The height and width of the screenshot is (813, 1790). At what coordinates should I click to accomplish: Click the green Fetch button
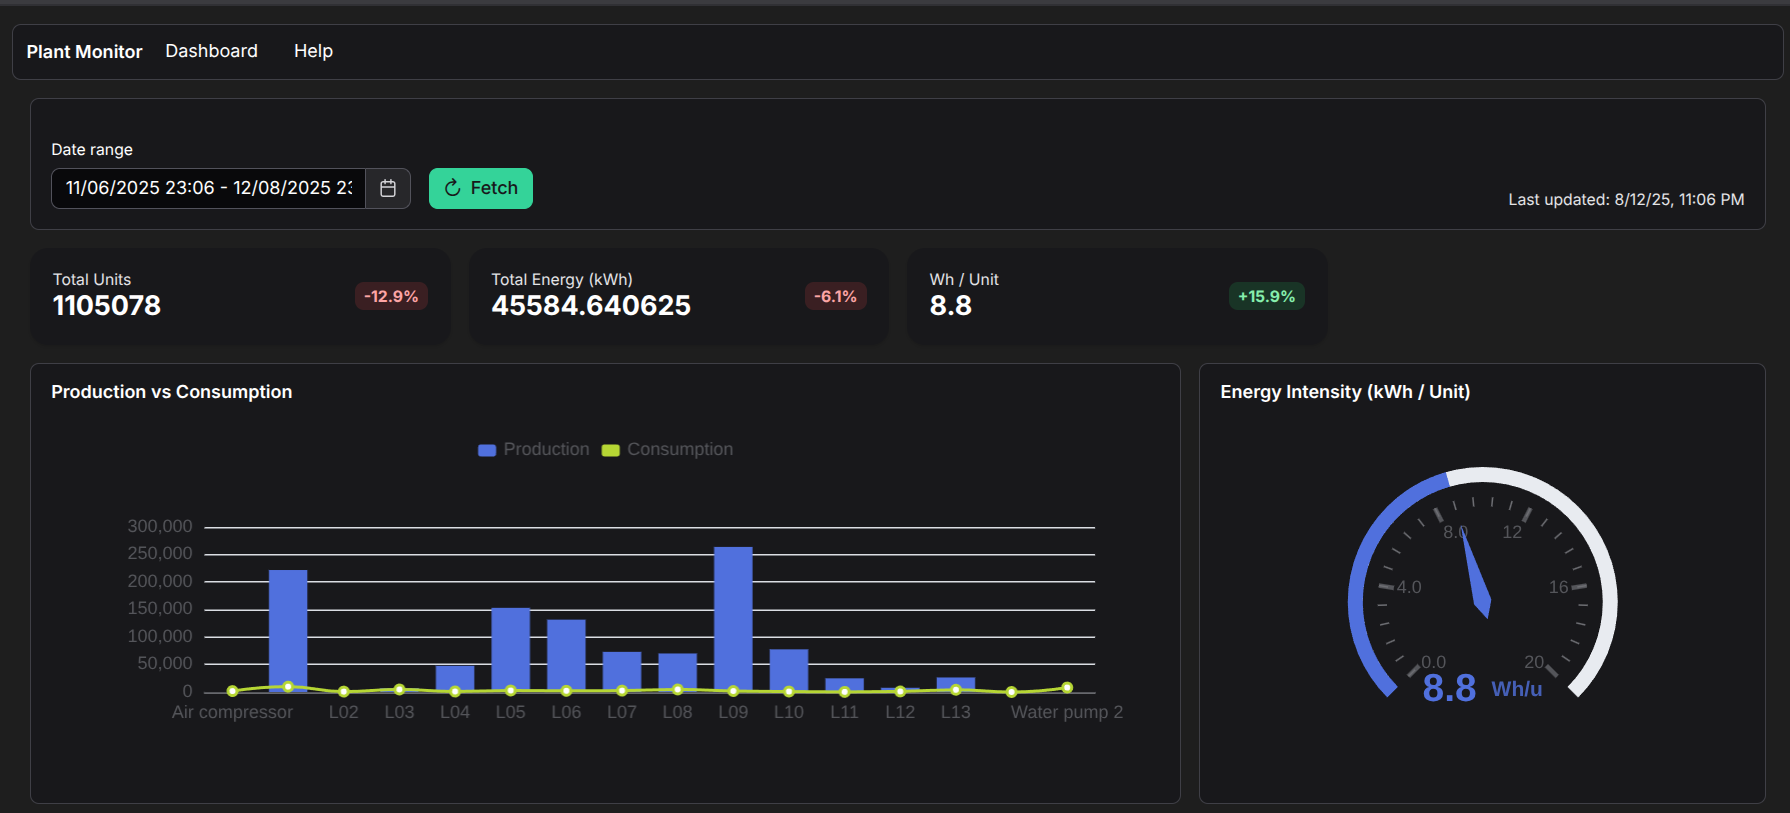(x=481, y=188)
